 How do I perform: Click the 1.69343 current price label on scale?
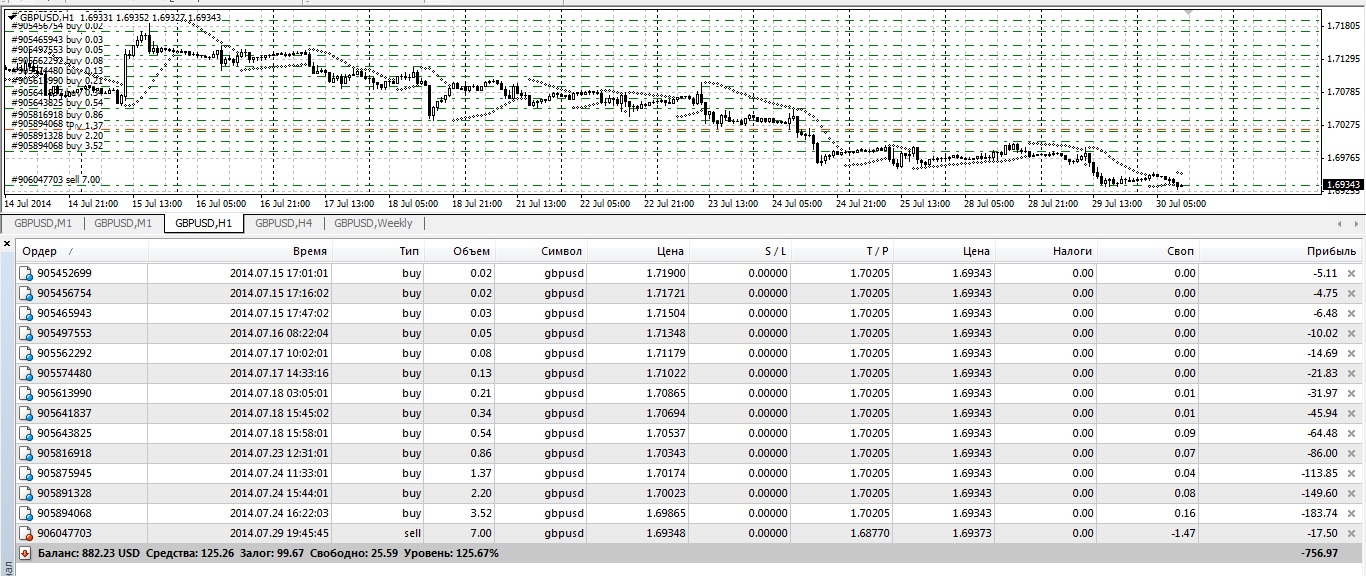pos(1342,185)
